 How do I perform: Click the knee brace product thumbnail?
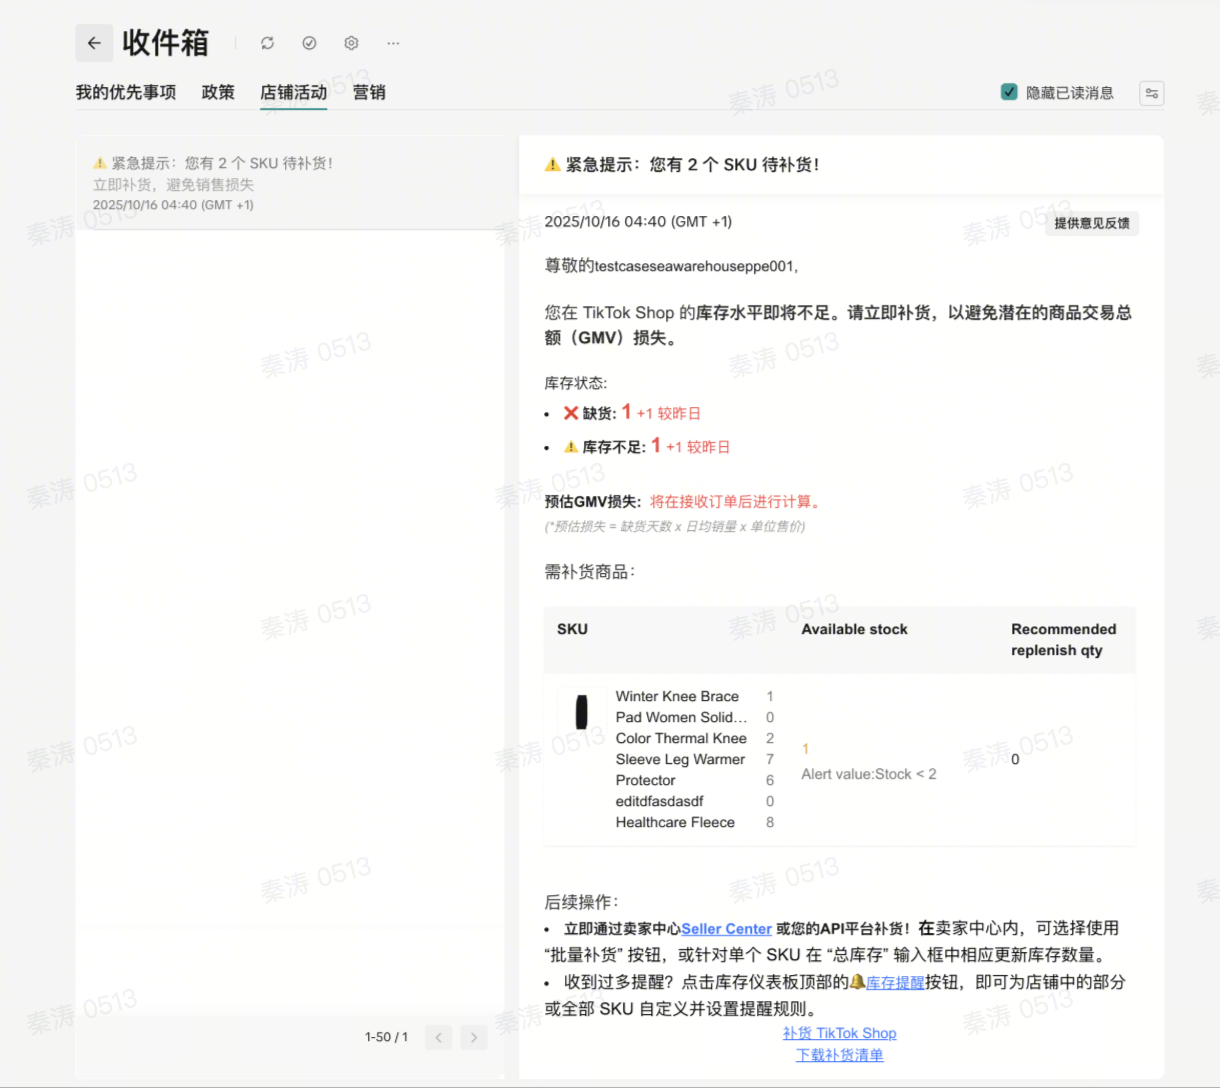(x=581, y=711)
